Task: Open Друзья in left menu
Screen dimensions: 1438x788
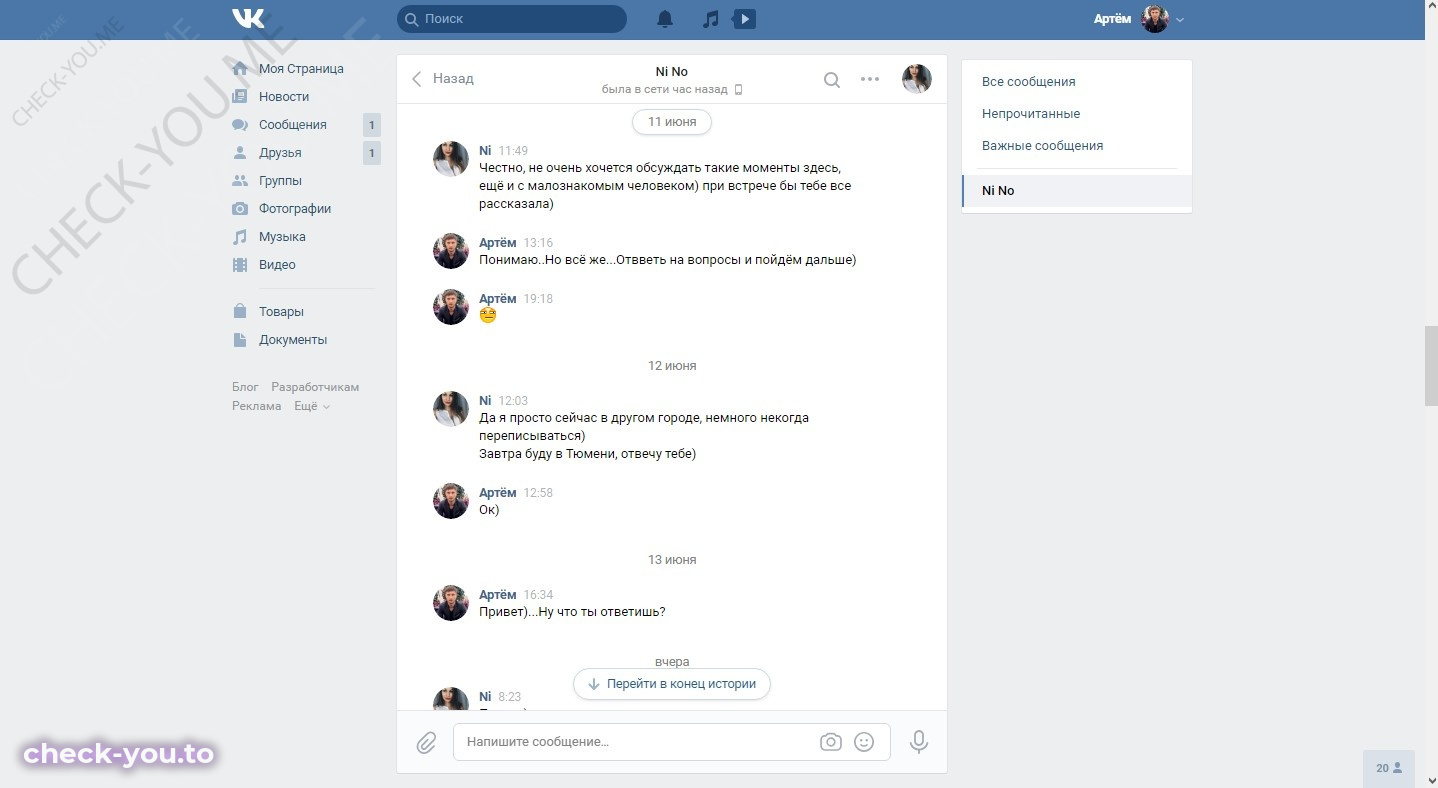Action: tap(280, 153)
